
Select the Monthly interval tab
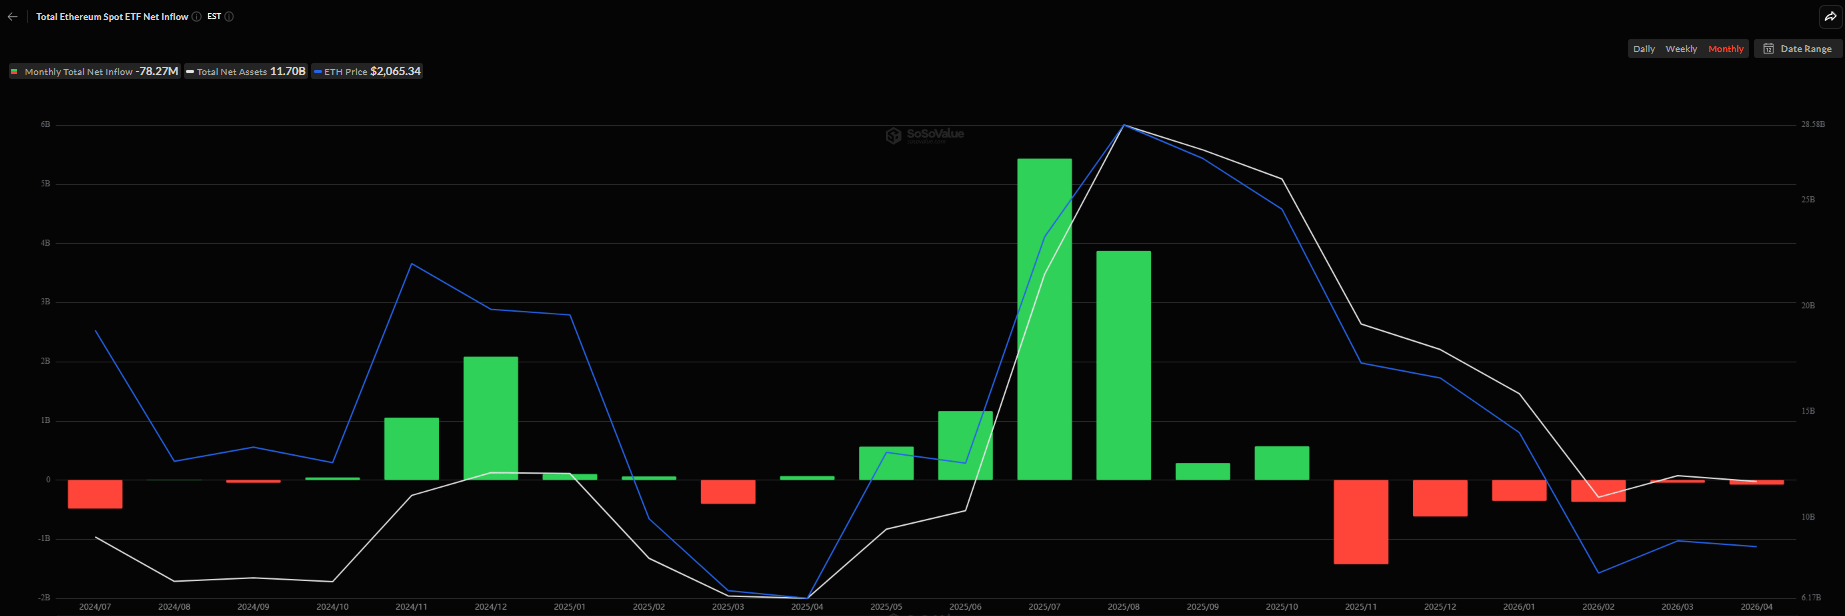(1726, 49)
